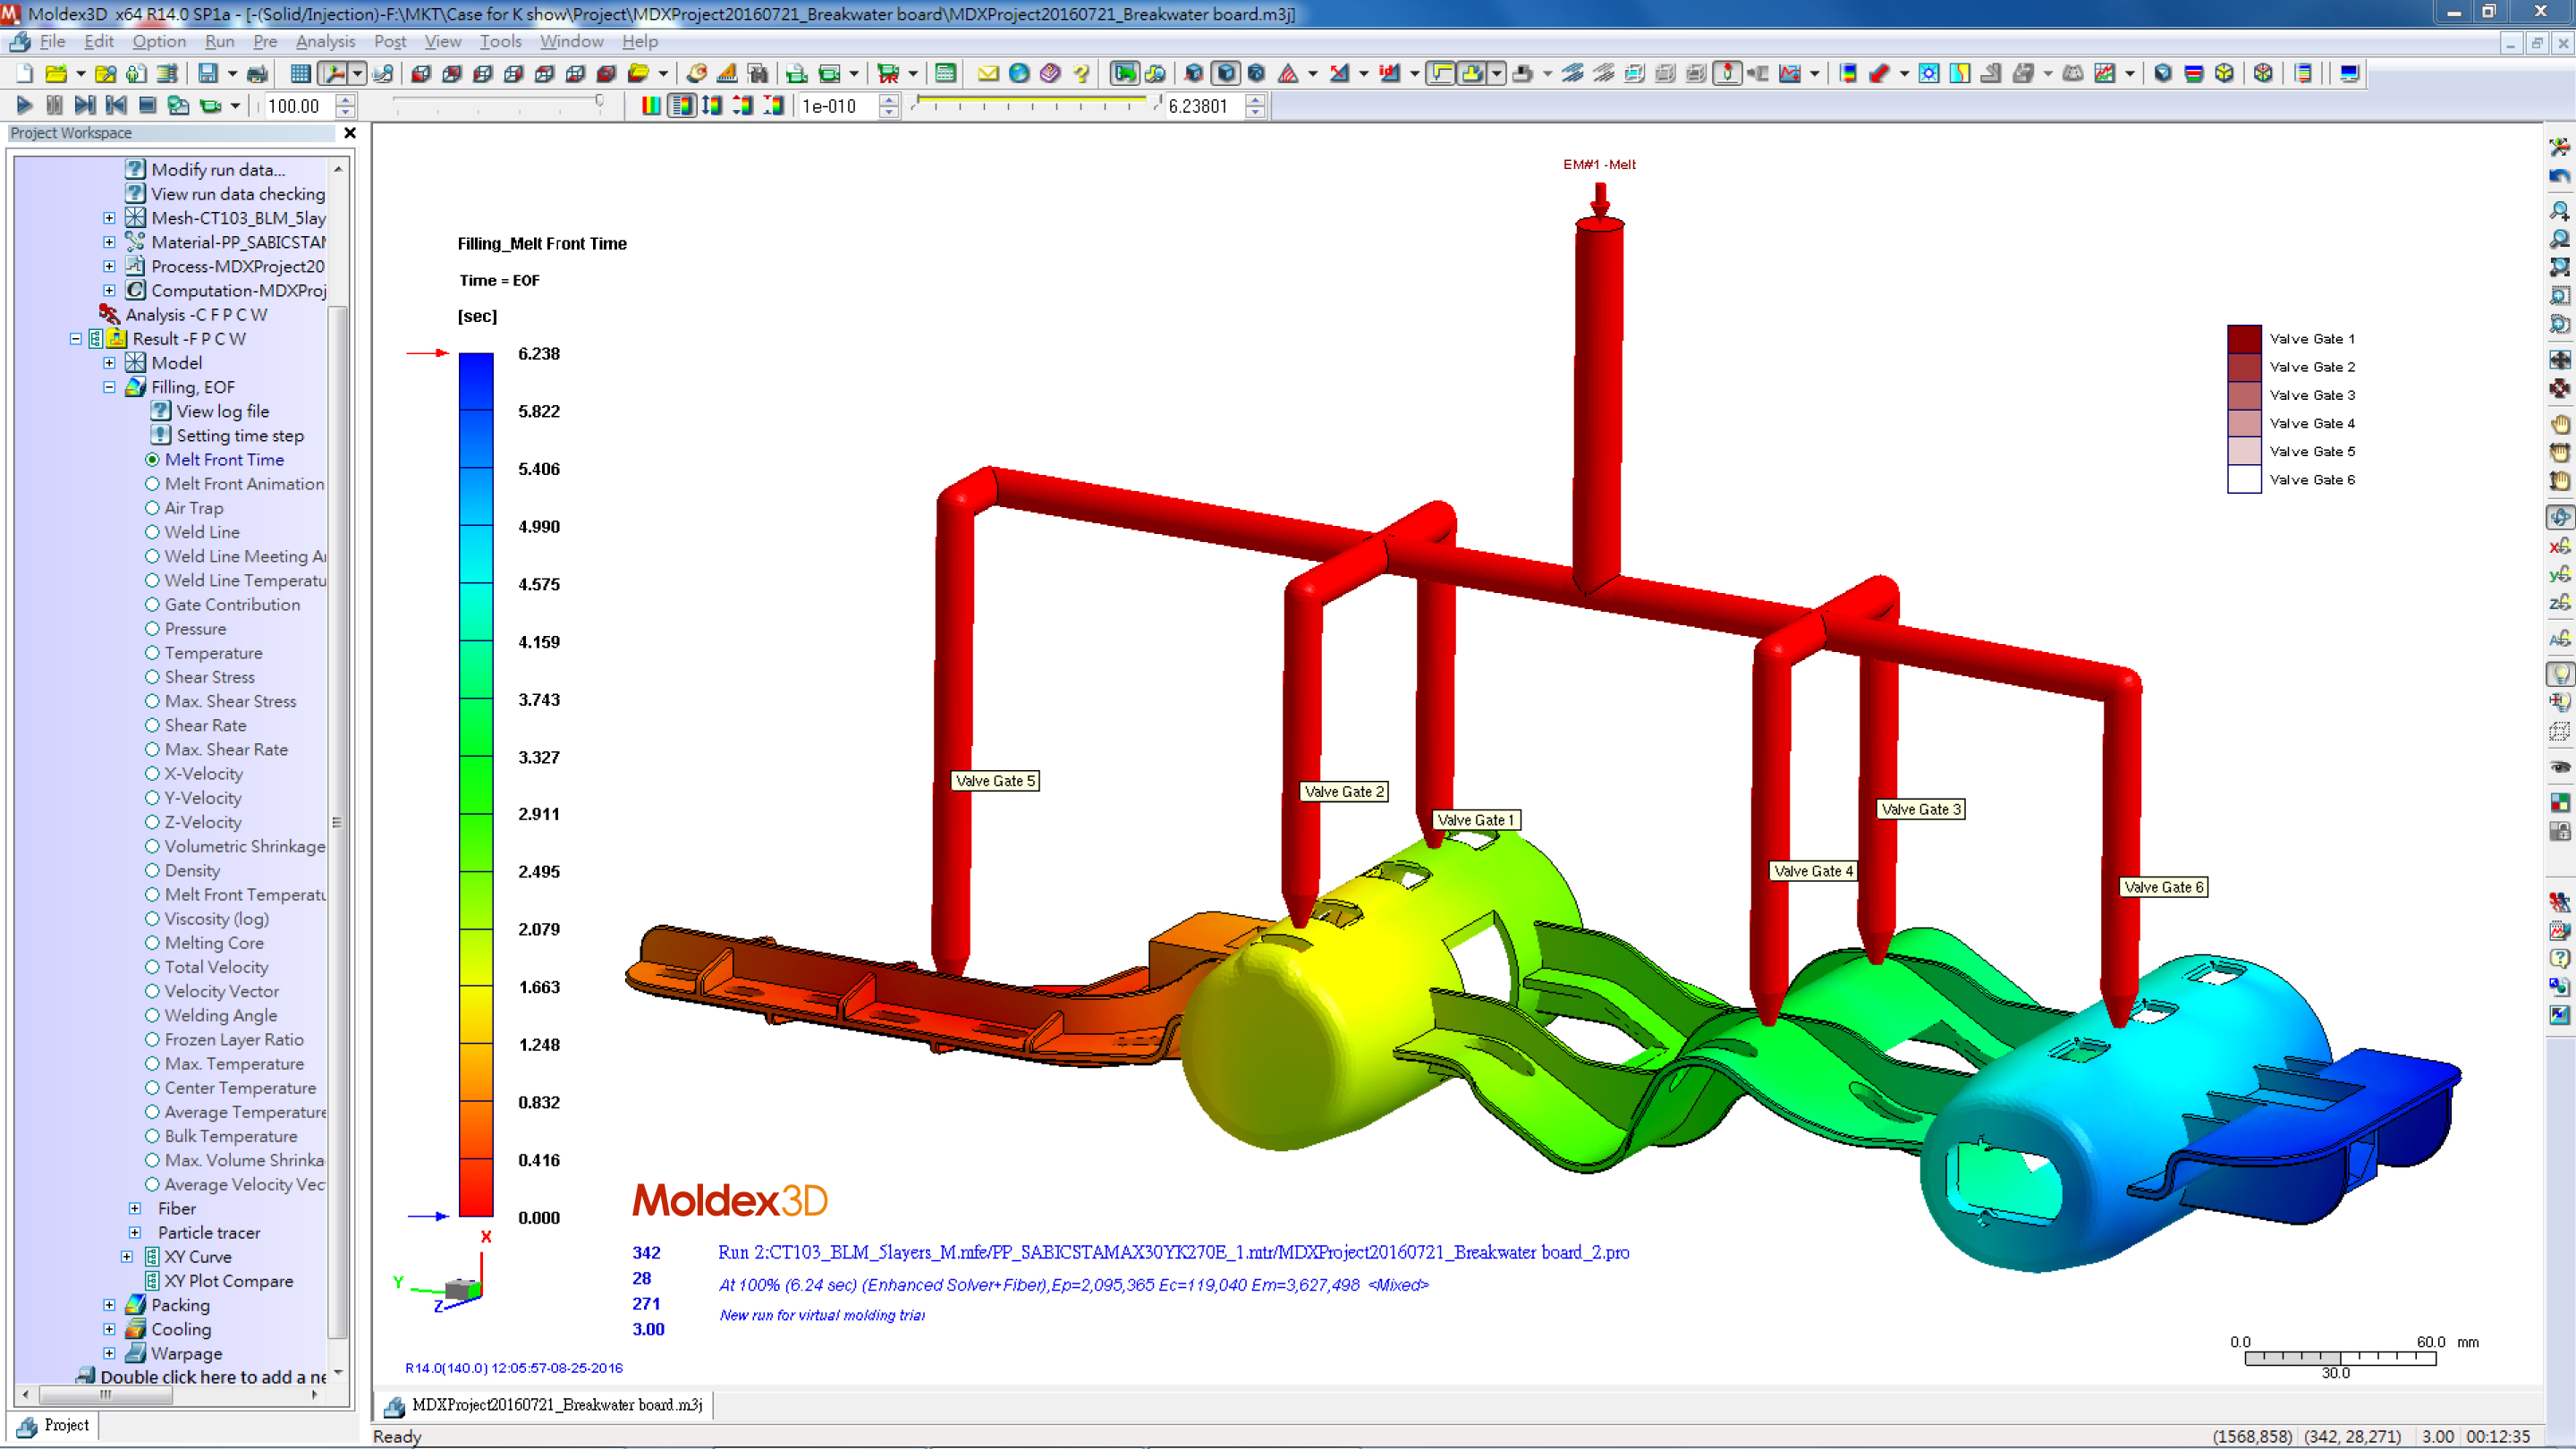Click the Print toolbar icon
Screen dimensions: 2576x1449
point(257,73)
